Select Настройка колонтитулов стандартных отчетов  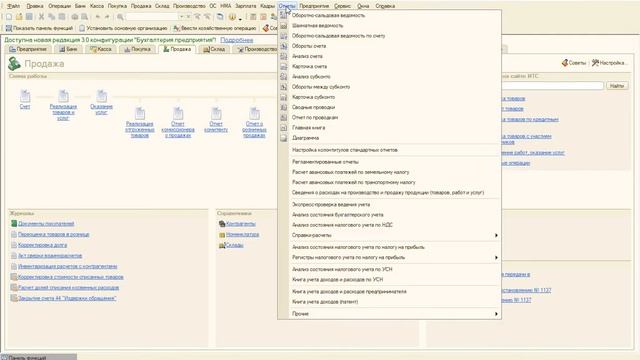(x=344, y=150)
